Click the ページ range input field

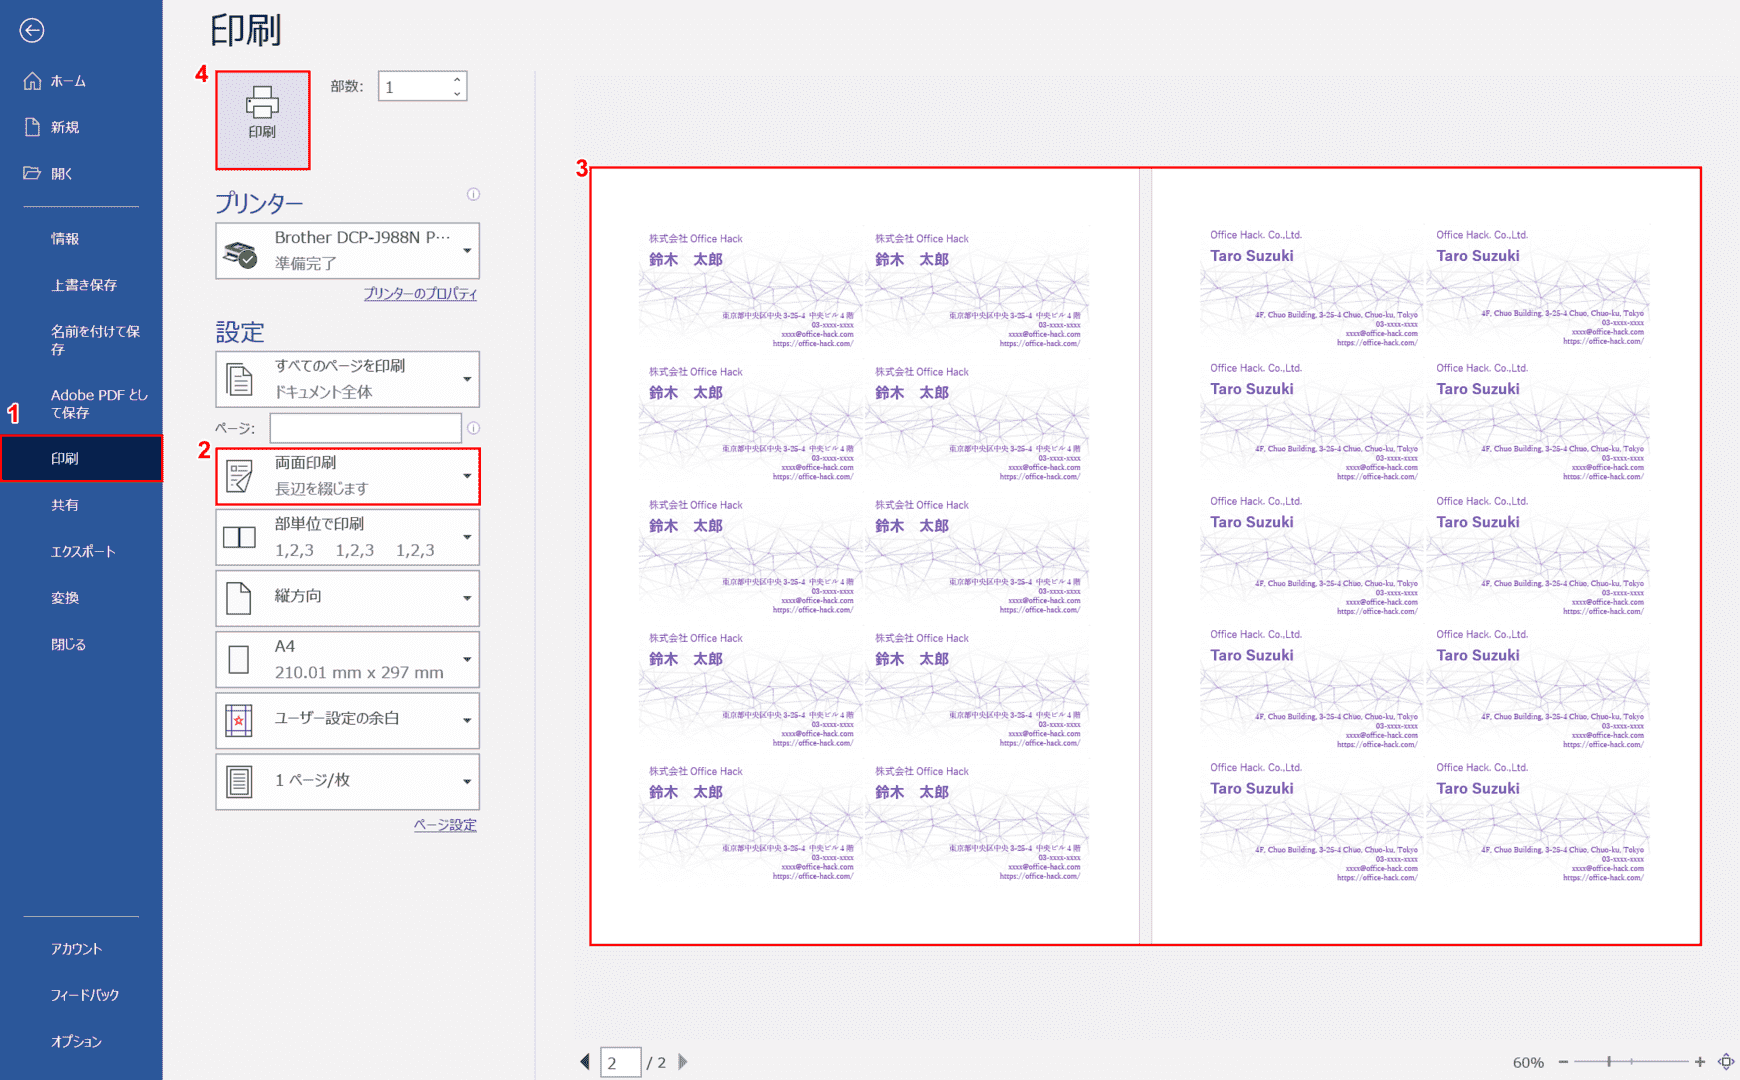(x=365, y=428)
